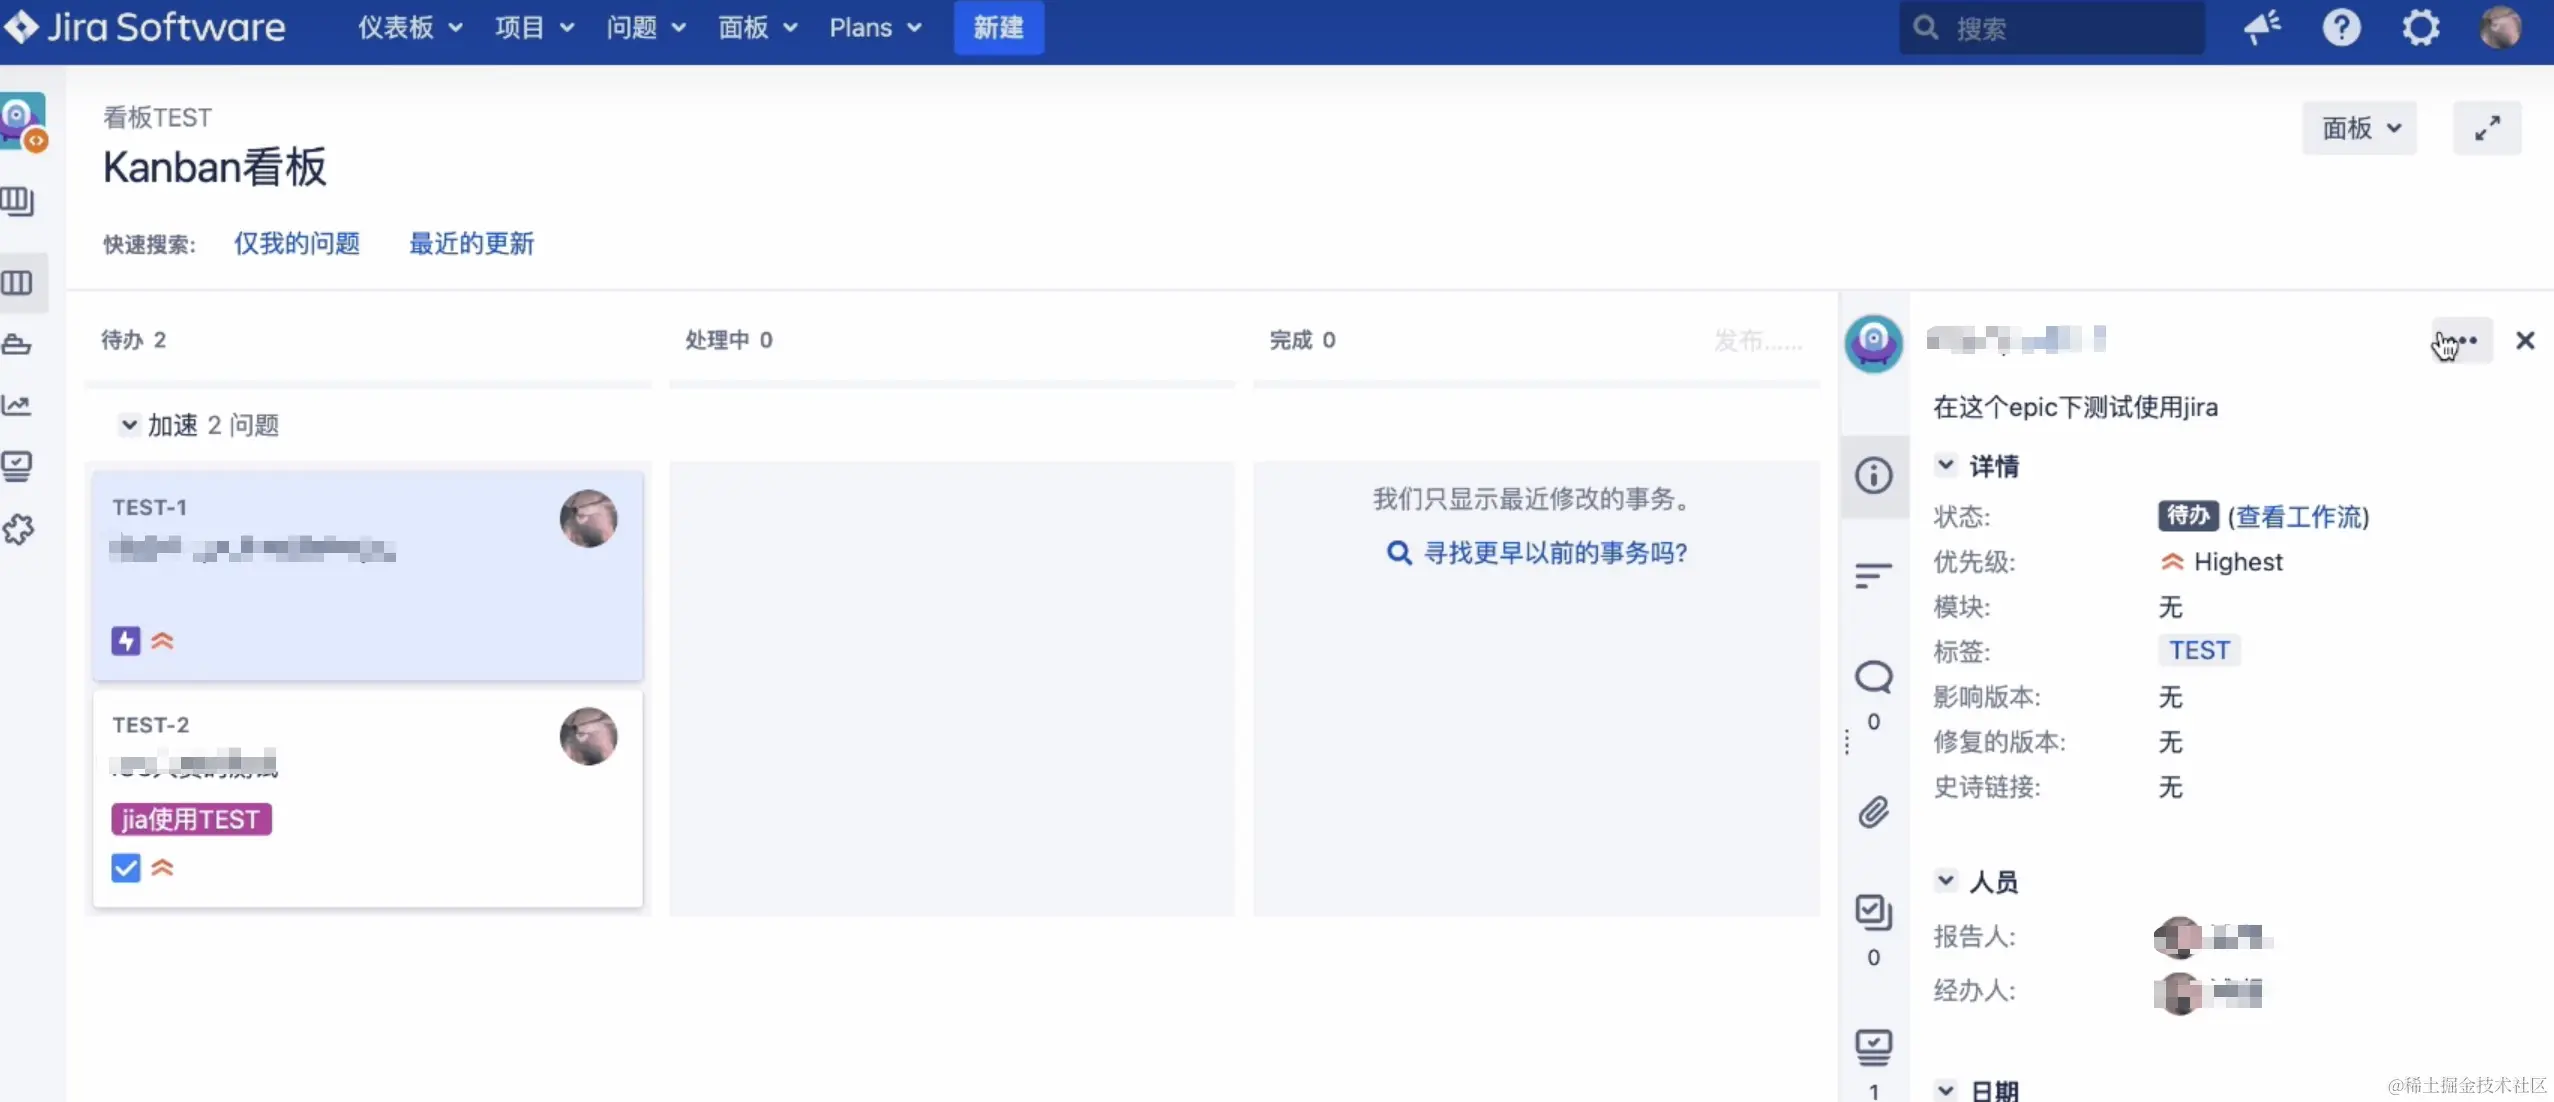The height and width of the screenshot is (1102, 2554).
Task: Collapse the 日期 section
Action: pos(1945,1090)
